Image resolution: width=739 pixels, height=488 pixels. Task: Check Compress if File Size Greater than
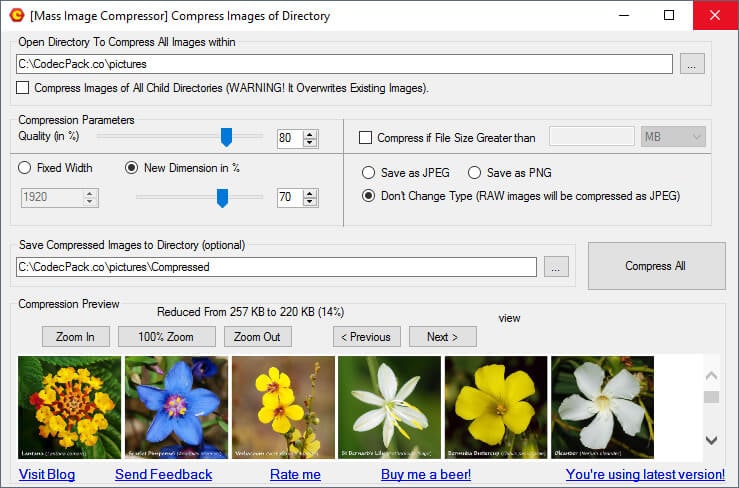(365, 137)
